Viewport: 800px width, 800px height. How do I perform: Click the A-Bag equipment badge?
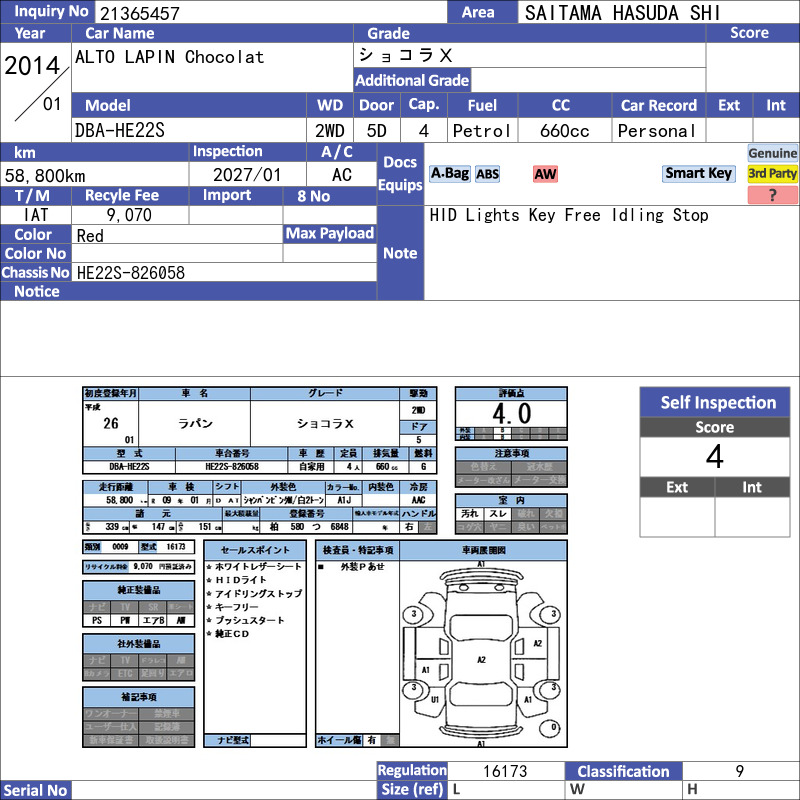(x=449, y=174)
